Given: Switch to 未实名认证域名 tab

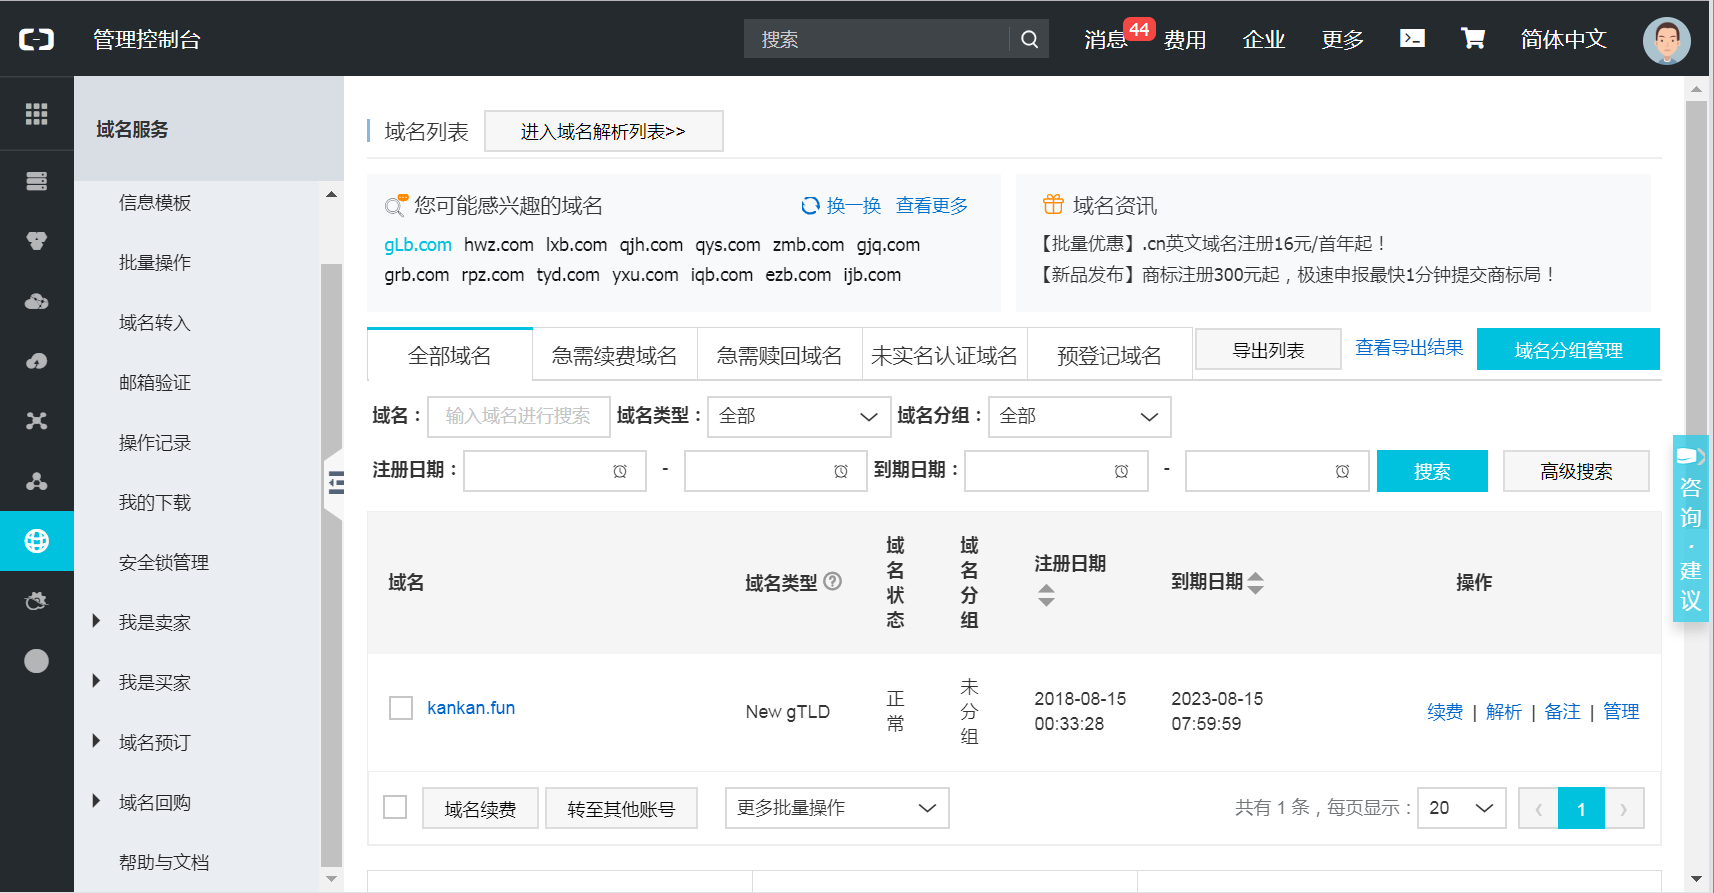Looking at the screenshot, I should tap(944, 355).
